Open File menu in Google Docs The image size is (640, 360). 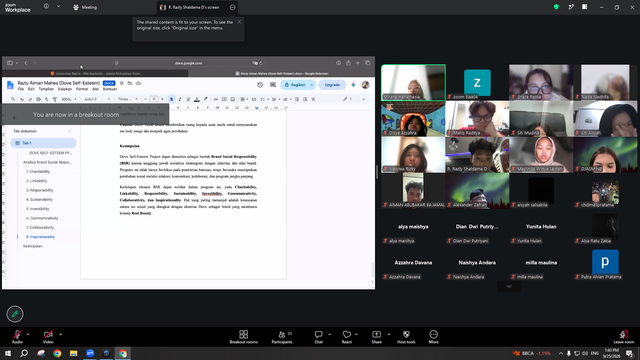(21, 89)
